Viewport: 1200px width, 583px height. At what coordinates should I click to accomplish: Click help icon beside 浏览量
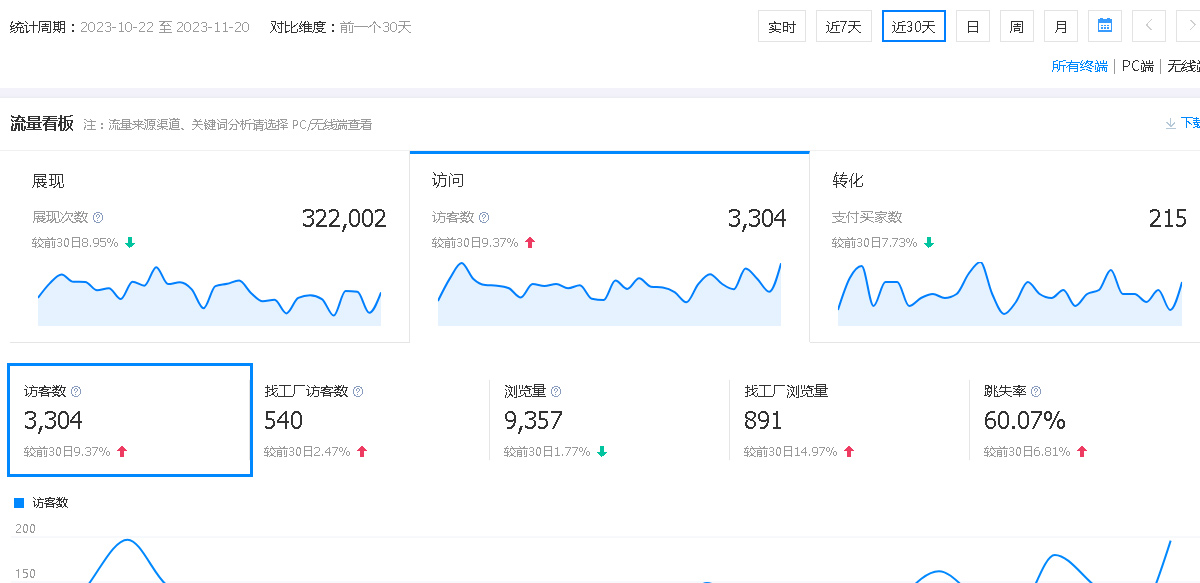556,392
